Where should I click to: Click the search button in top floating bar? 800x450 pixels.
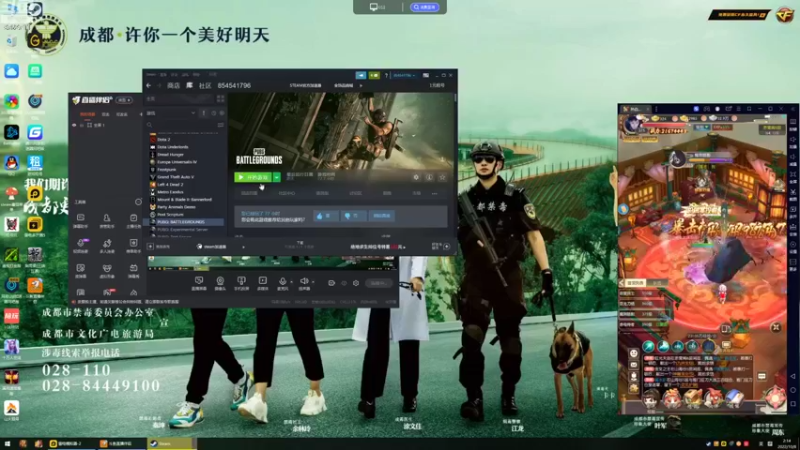point(424,7)
